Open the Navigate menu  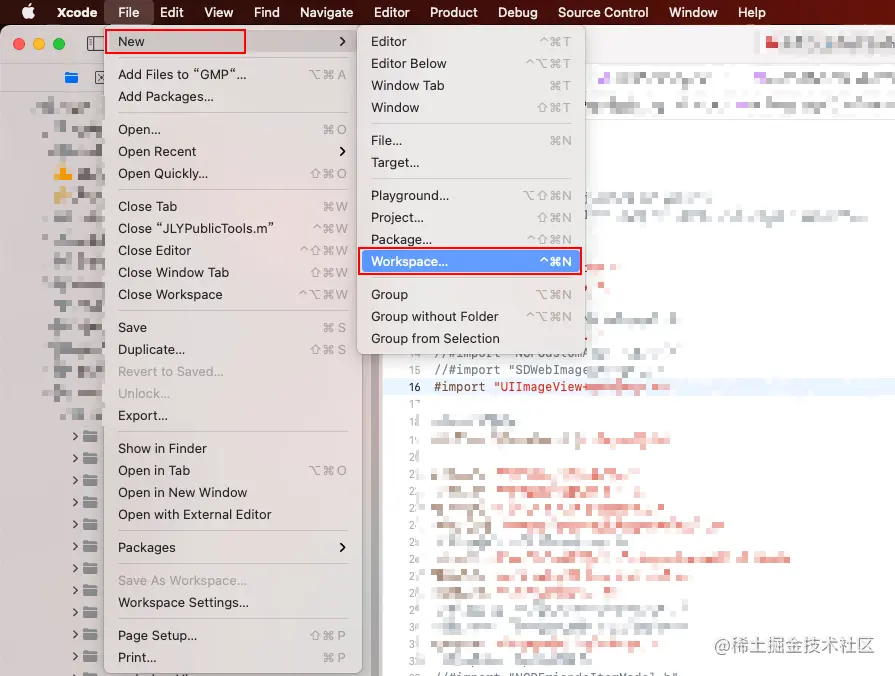326,12
